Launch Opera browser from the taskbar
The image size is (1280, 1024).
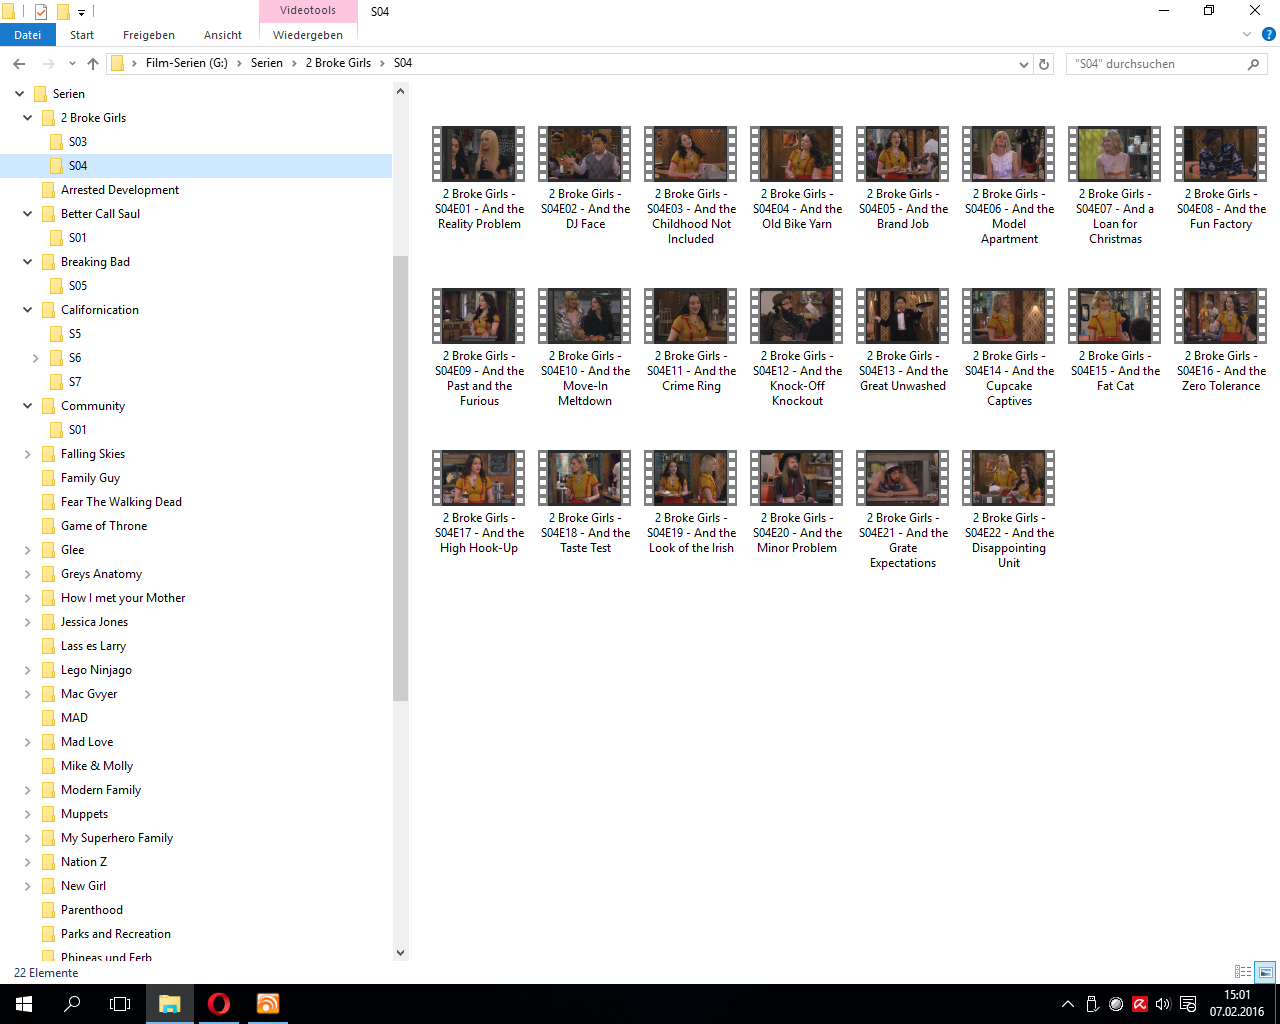click(219, 1004)
